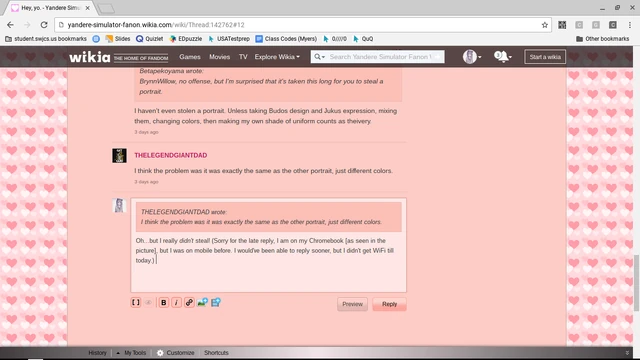The width and height of the screenshot is (640, 360).
Task: Open the Chrome three-dot menu
Action: click(630, 25)
